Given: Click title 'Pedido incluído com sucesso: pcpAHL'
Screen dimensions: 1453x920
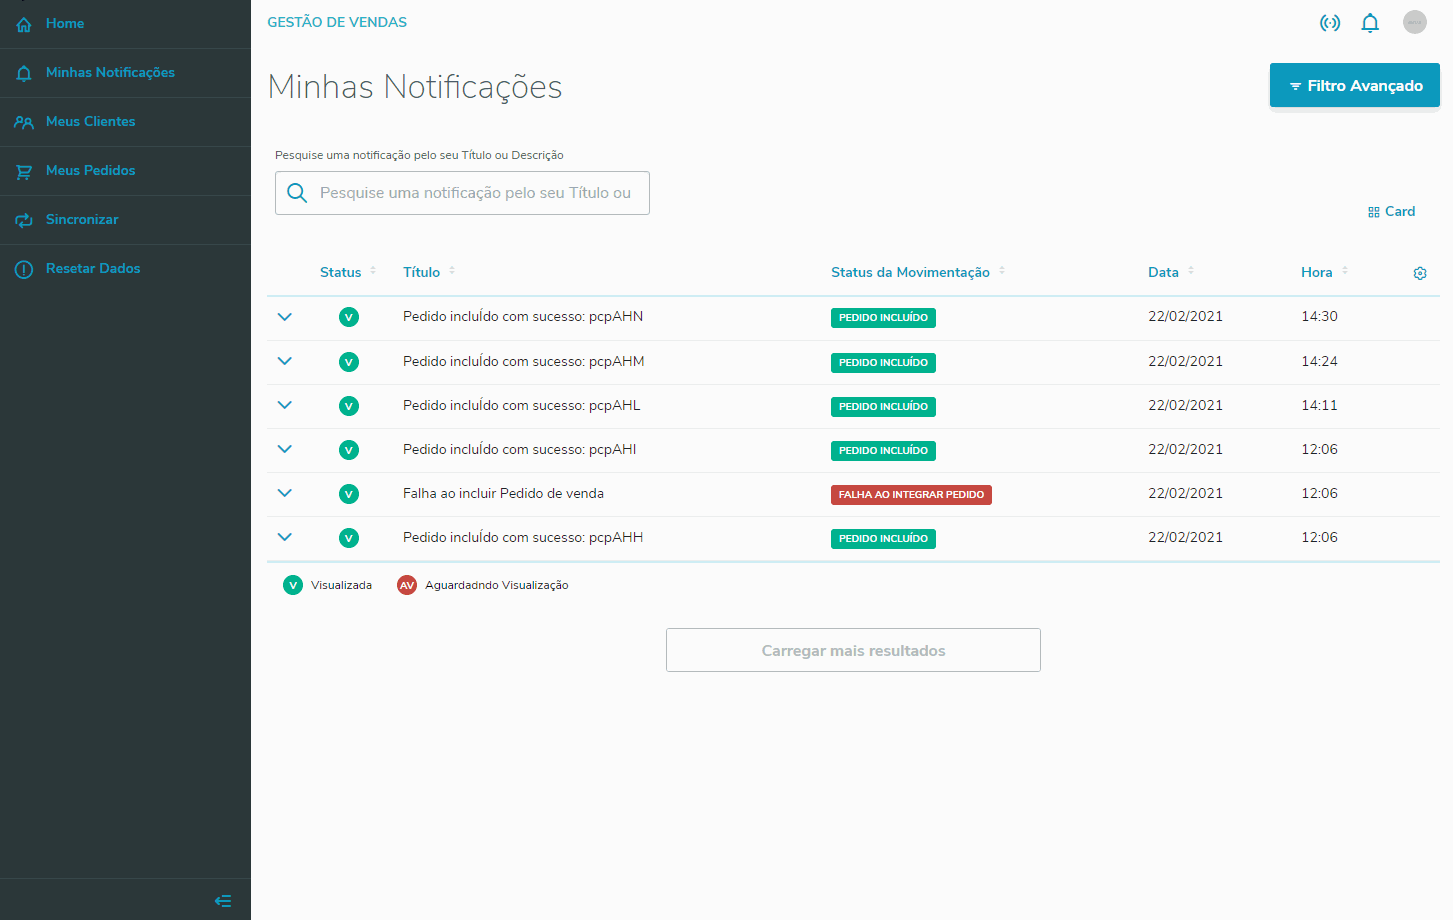Looking at the screenshot, I should (x=521, y=406).
